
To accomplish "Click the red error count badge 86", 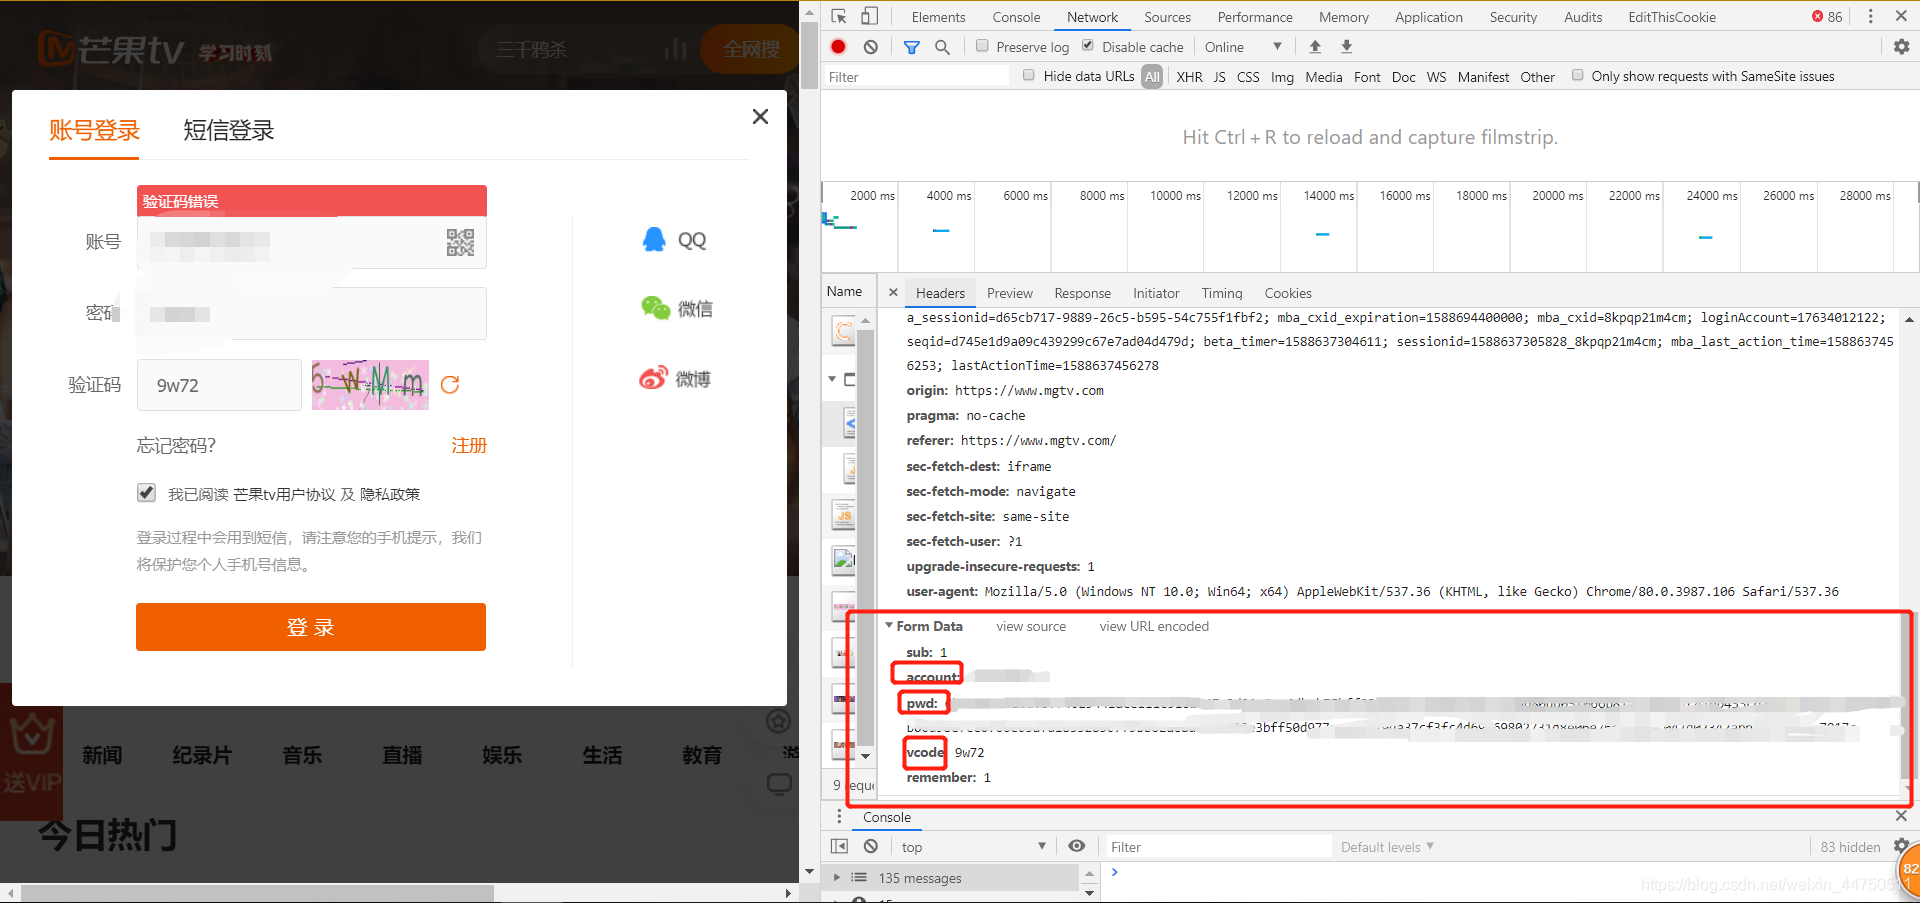I will click(x=1827, y=17).
